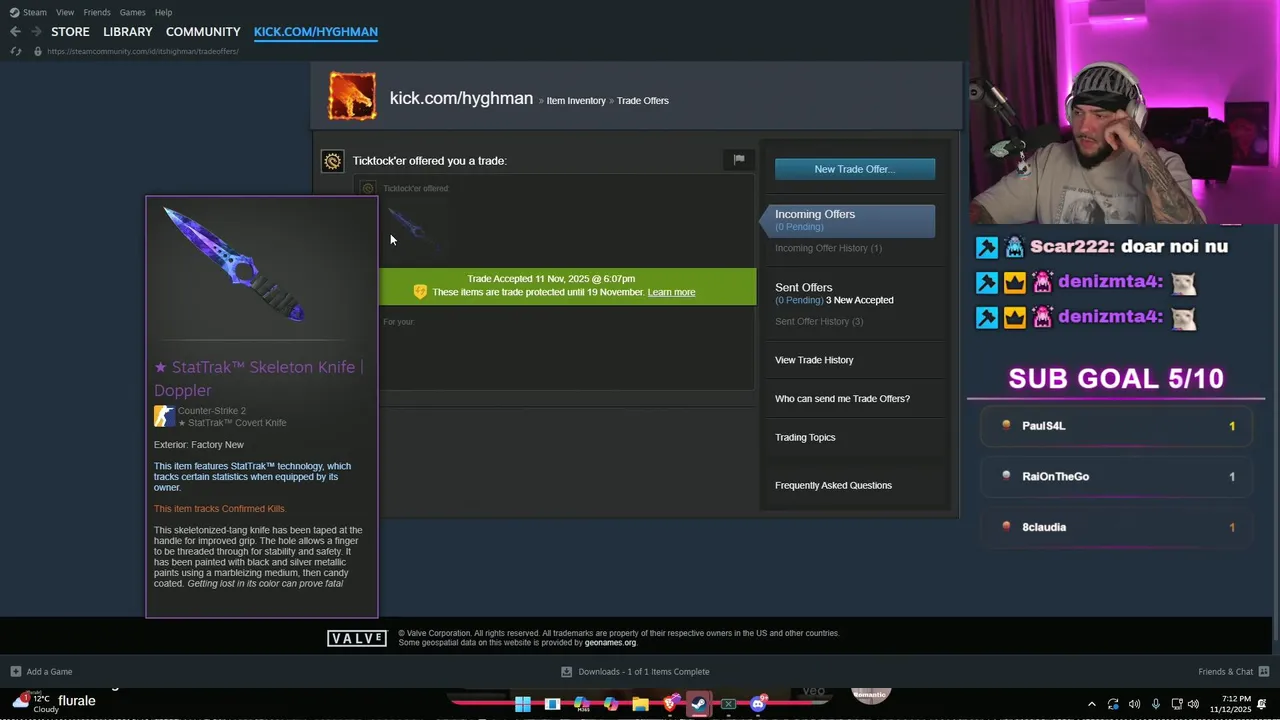Open the Learn more link
Viewport: 1280px width, 720px height.
[x=671, y=292]
